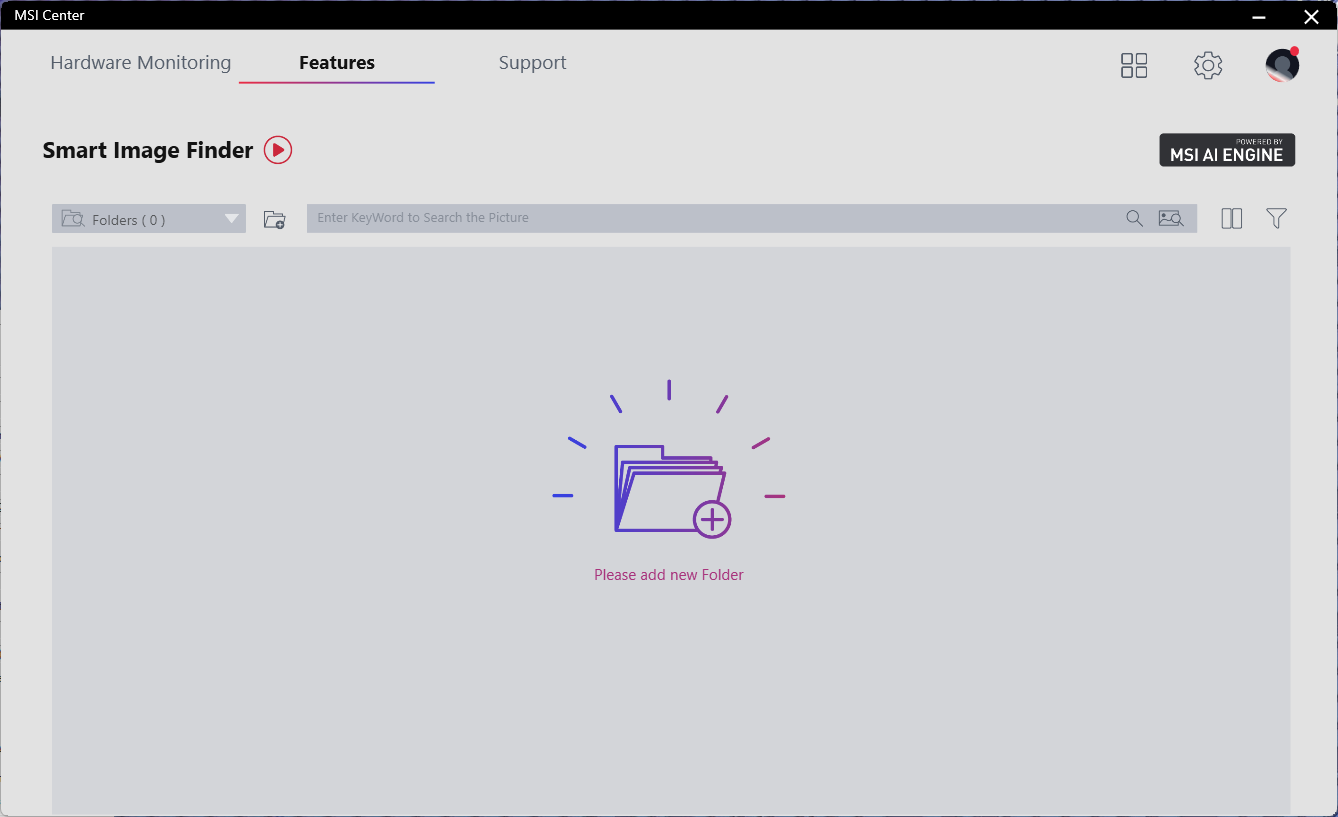Open the apps grid view icon
1338x817 pixels.
(1134, 66)
